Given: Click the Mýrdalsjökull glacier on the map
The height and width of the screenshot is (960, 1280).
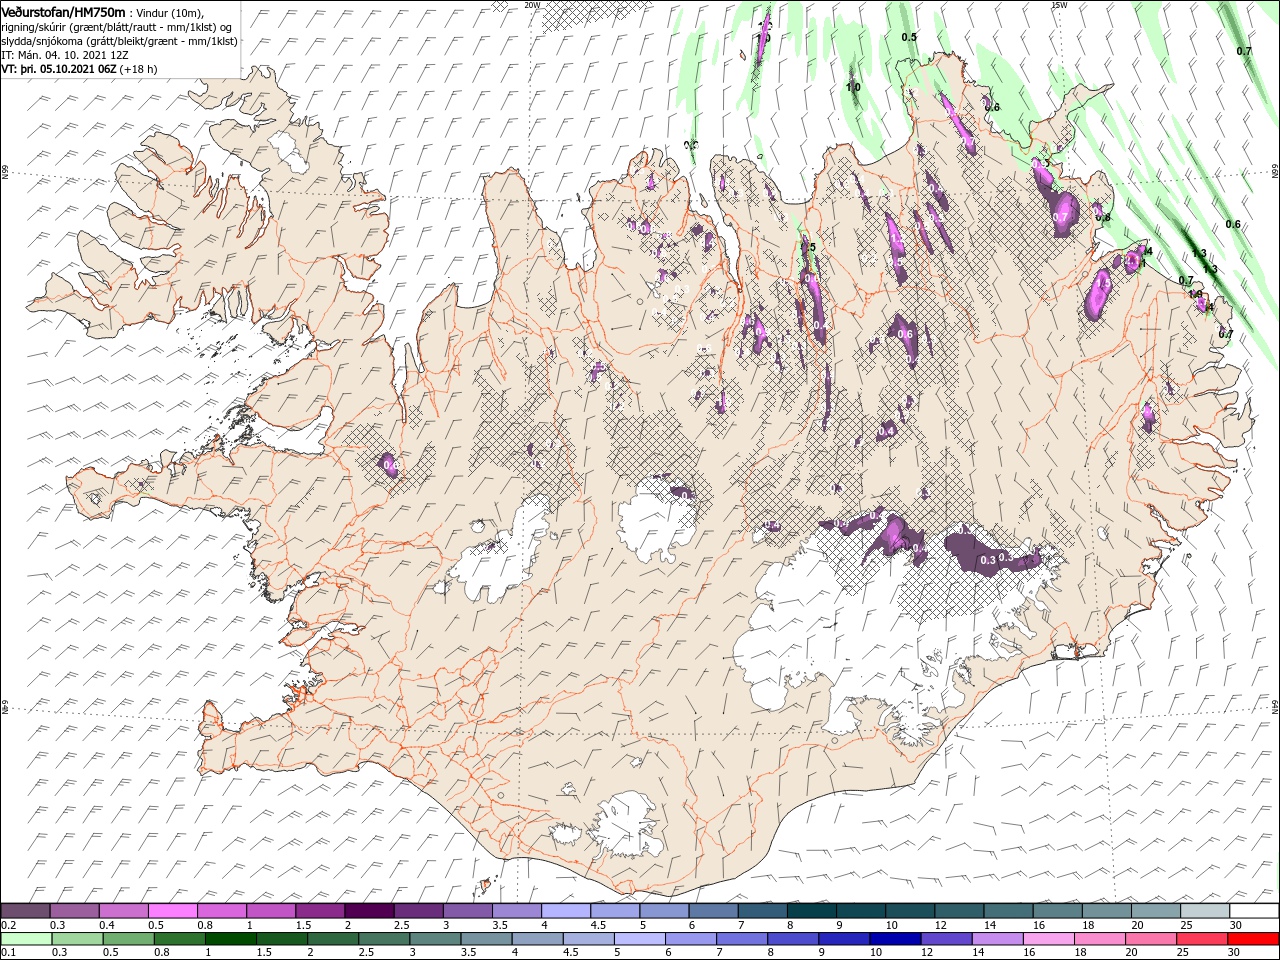Looking at the screenshot, I should [x=625, y=825].
